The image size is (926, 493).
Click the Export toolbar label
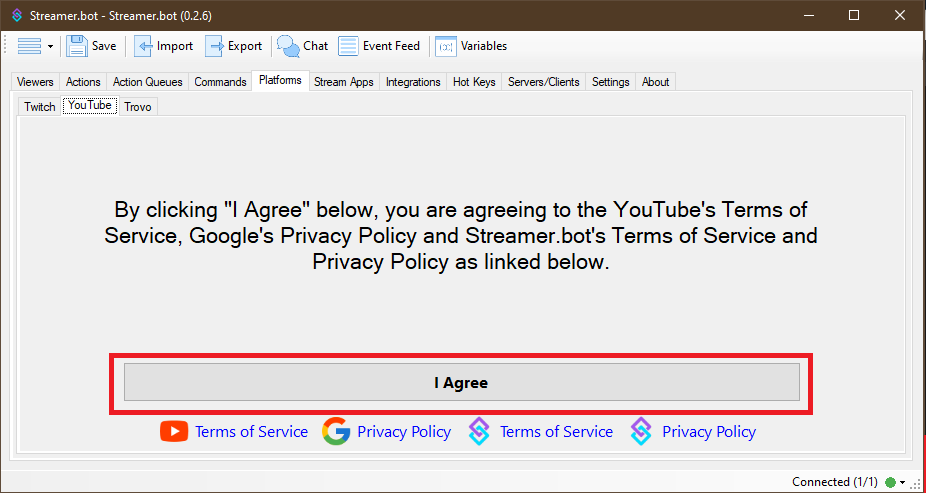point(244,46)
